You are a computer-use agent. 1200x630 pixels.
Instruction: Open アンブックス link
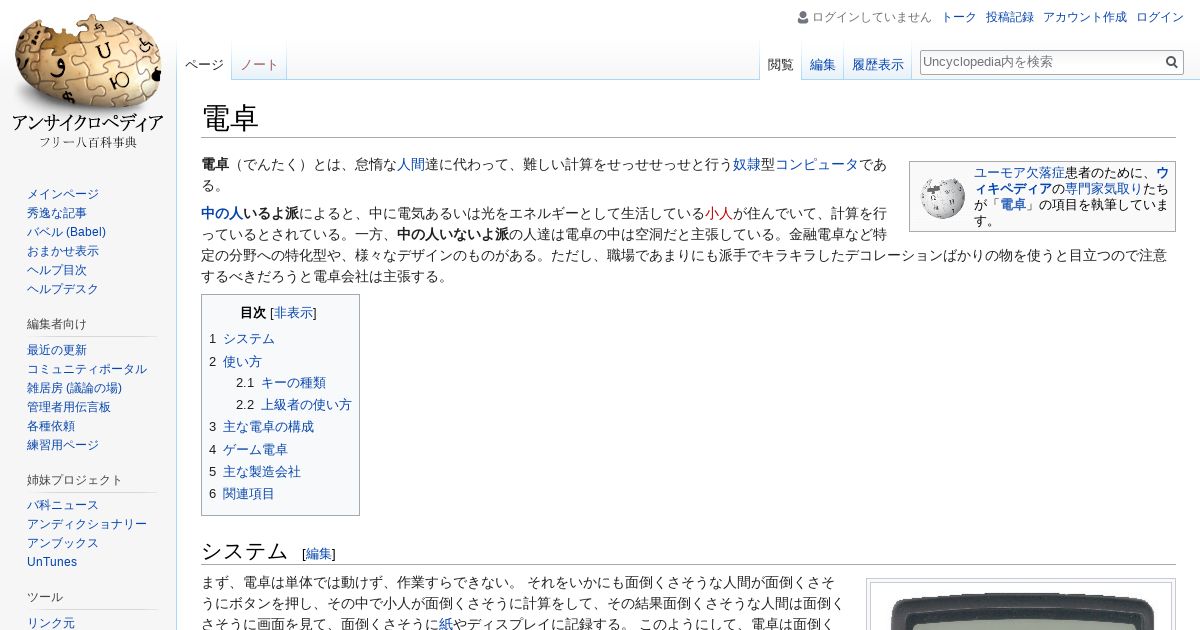pyautogui.click(x=63, y=543)
